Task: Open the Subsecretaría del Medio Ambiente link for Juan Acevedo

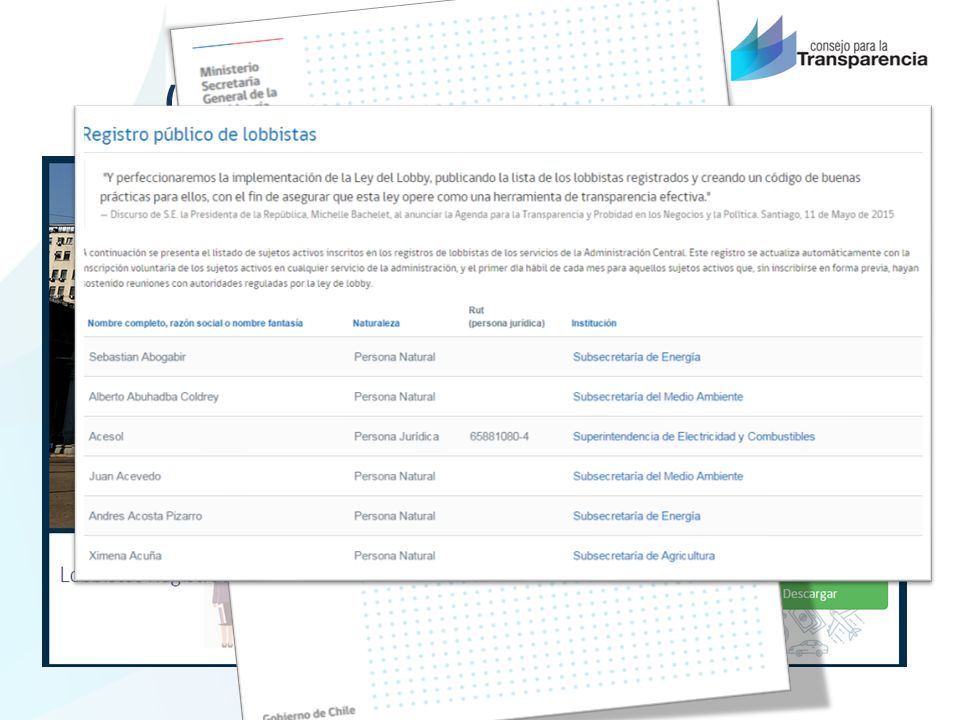Action: click(658, 476)
